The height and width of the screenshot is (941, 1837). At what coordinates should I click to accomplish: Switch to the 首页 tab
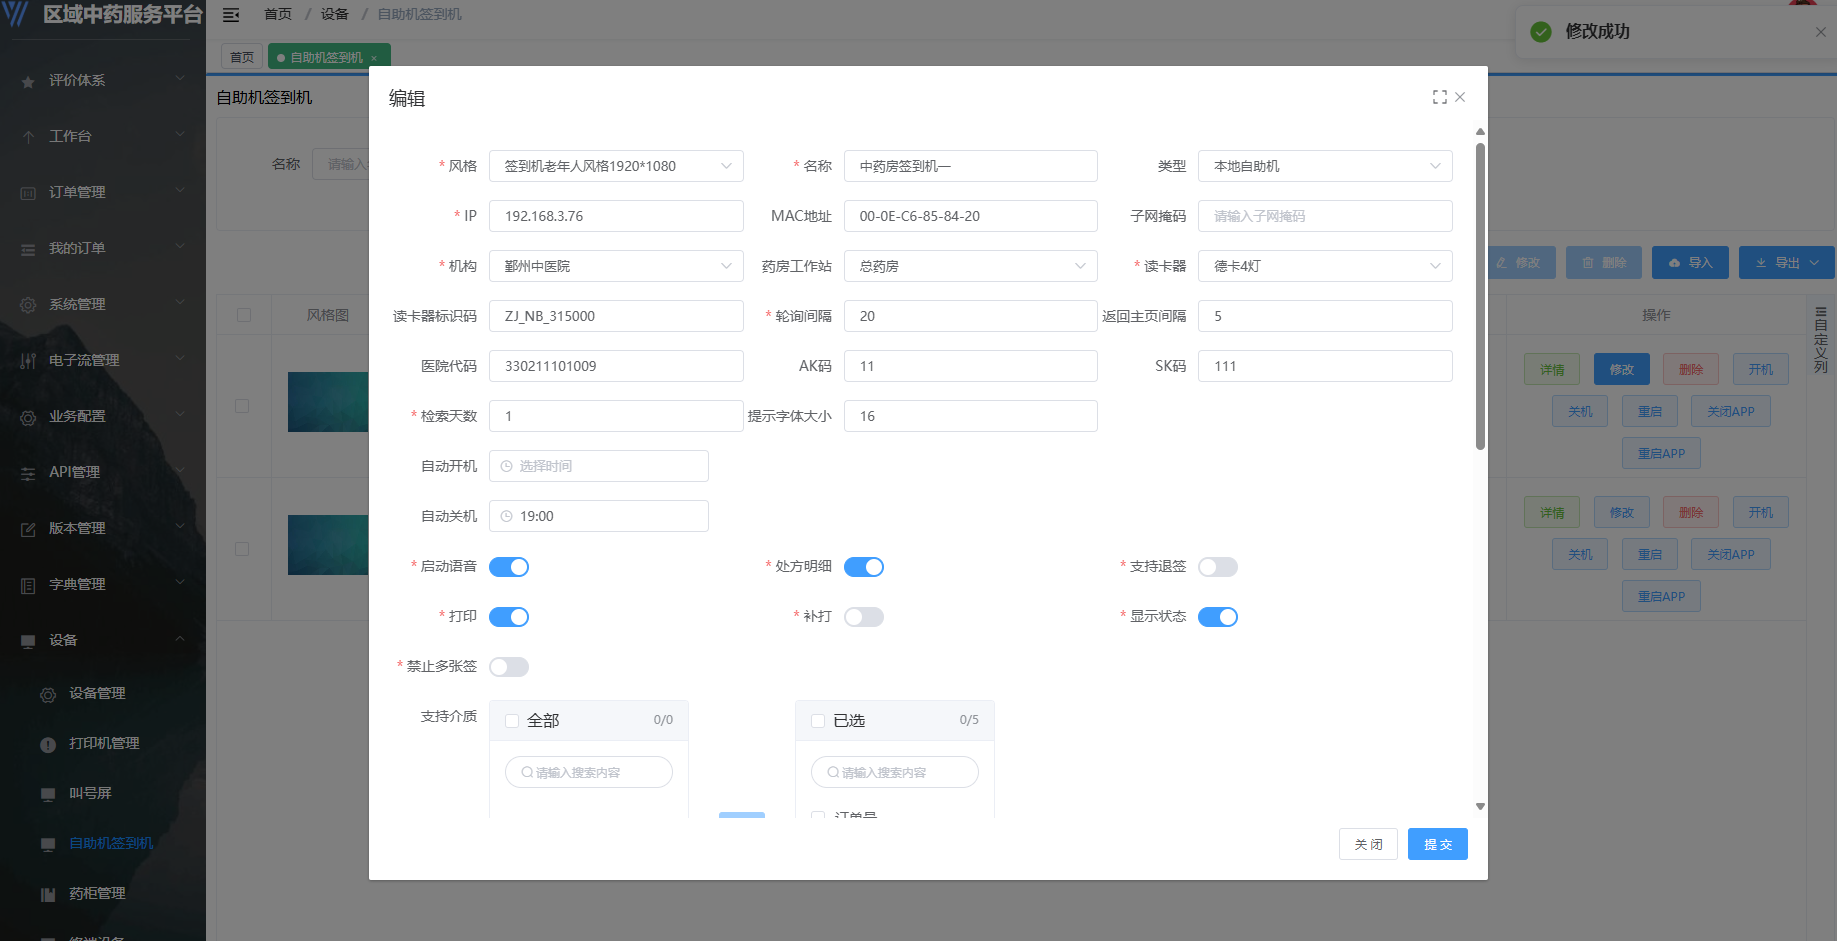(241, 56)
